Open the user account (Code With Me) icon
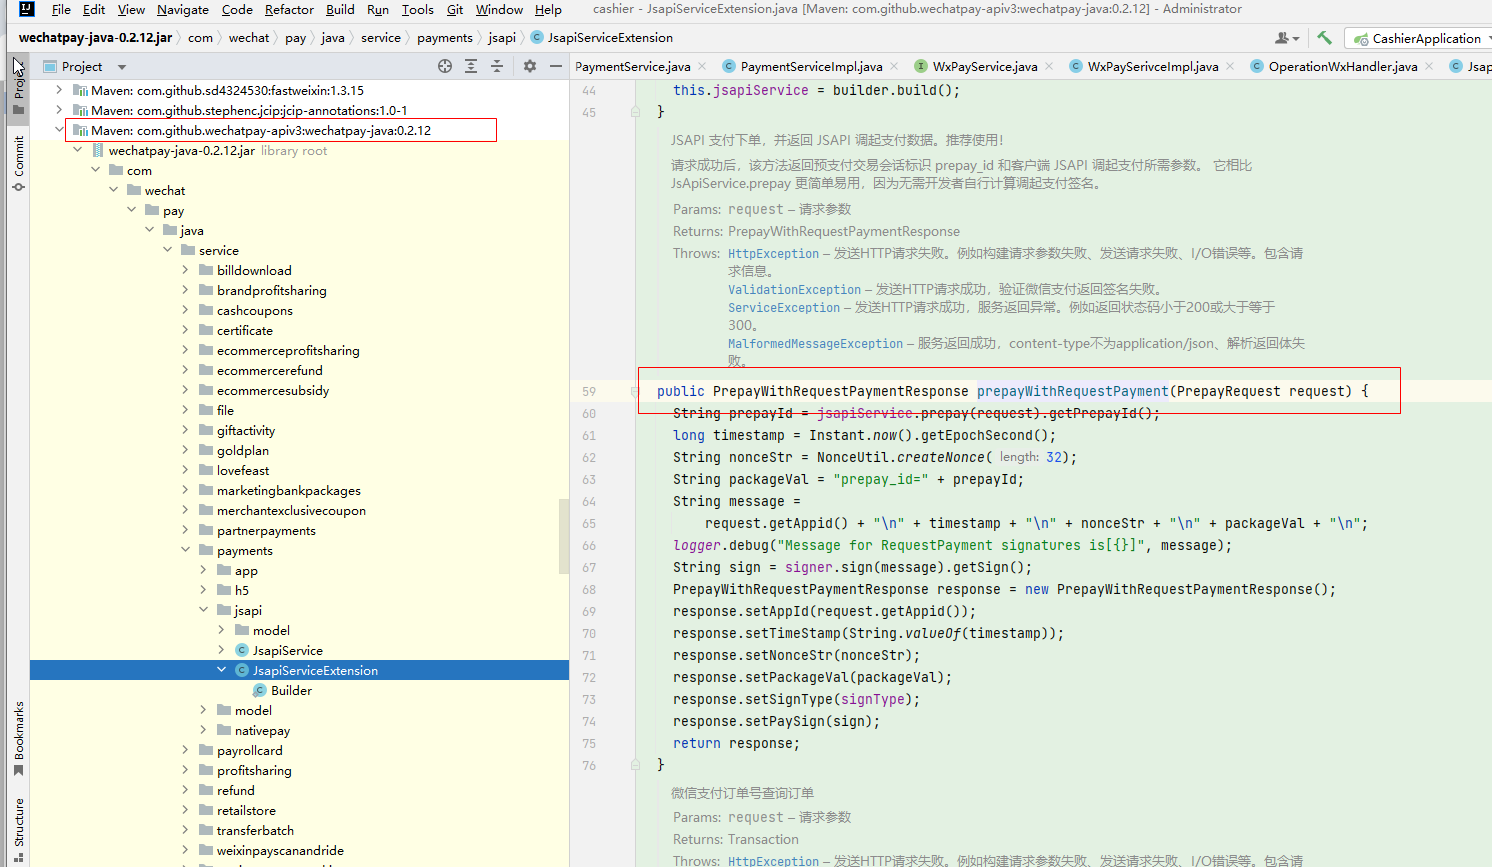The width and height of the screenshot is (1492, 867). pyautogui.click(x=1287, y=38)
